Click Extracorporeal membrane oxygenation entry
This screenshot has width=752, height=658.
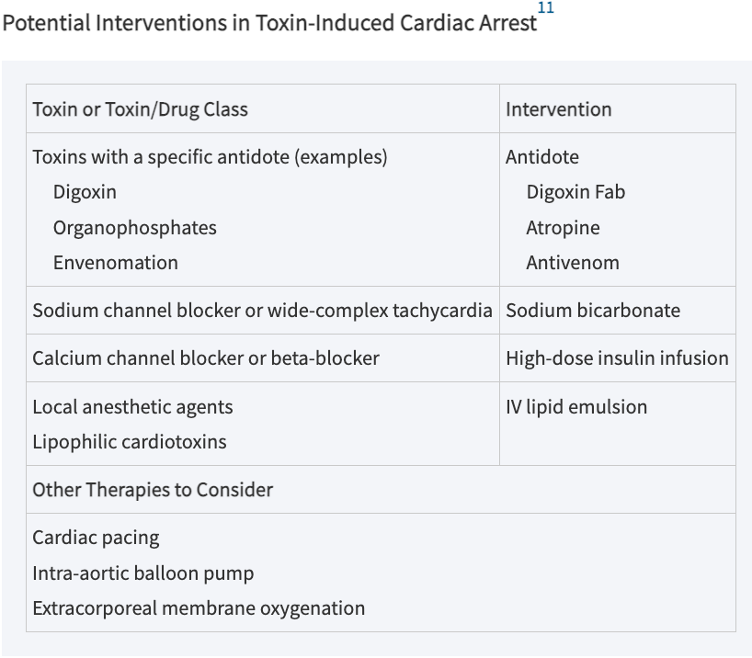tap(199, 609)
